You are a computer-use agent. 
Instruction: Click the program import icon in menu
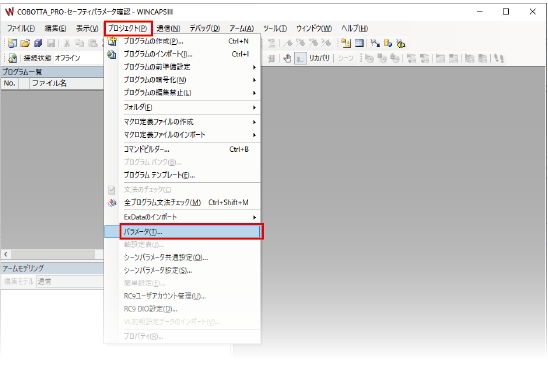pyautogui.click(x=112, y=54)
